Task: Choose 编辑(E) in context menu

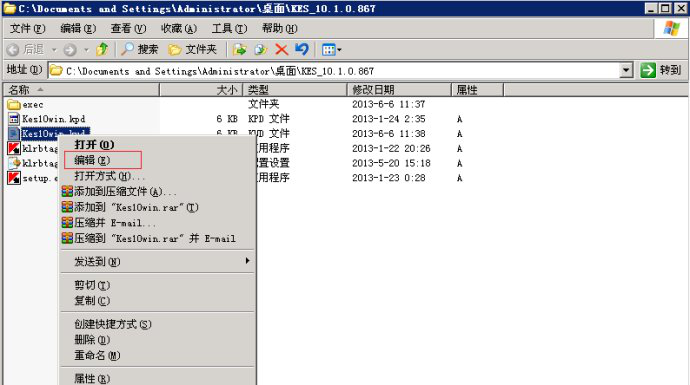Action: point(157,160)
